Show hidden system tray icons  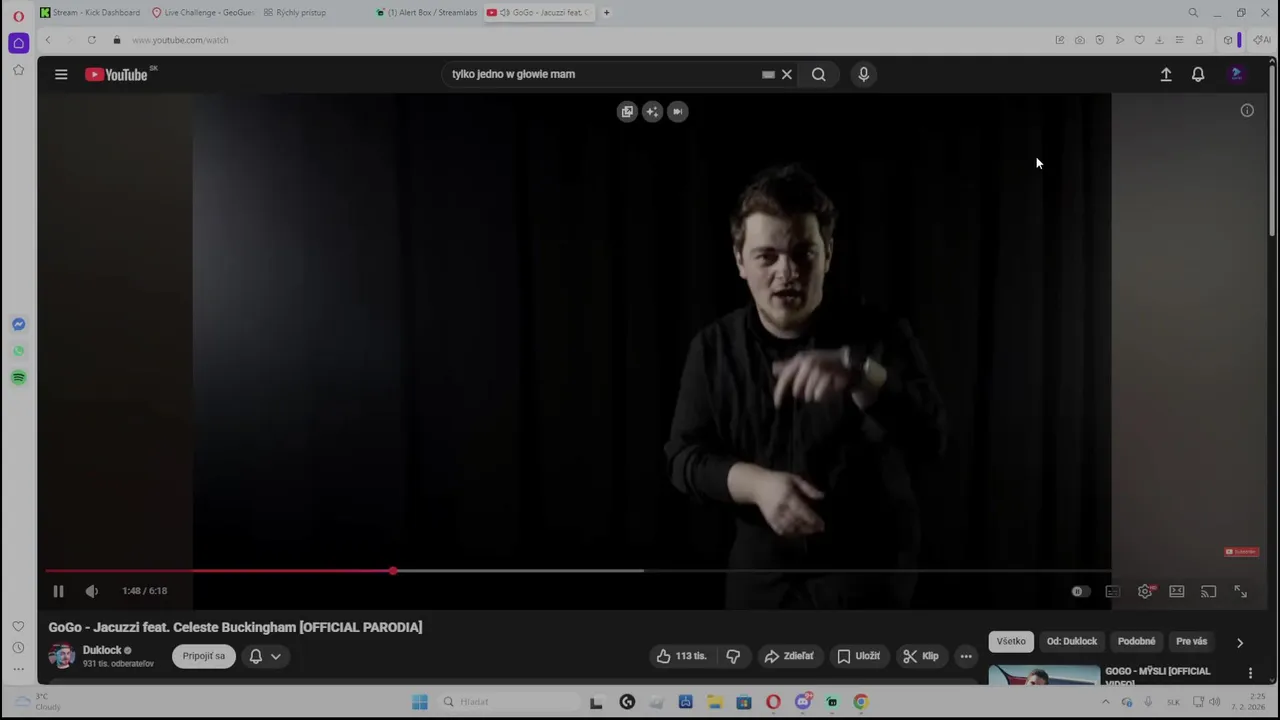[x=1106, y=702]
